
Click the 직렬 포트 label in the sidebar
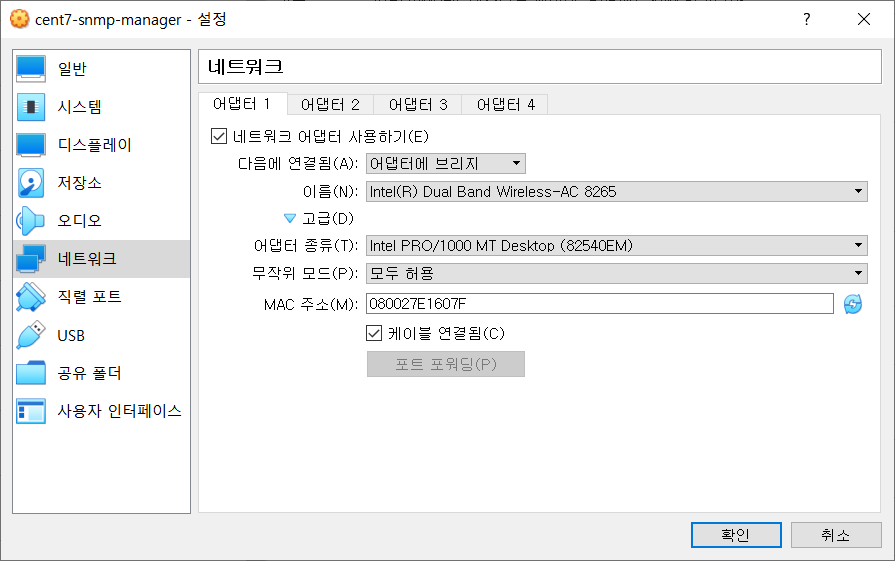tap(89, 297)
